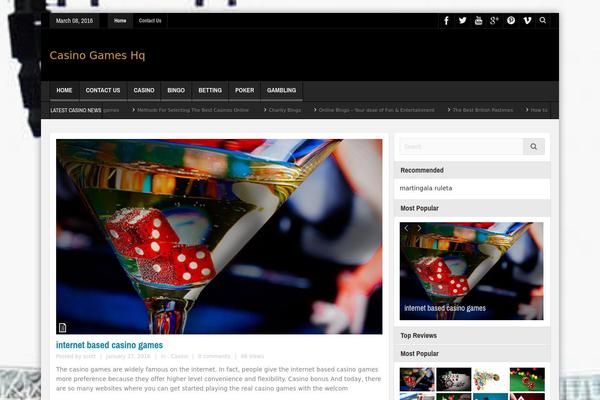Open the Vimeo icon in header
Screen dimensions: 600x400
(x=527, y=21)
